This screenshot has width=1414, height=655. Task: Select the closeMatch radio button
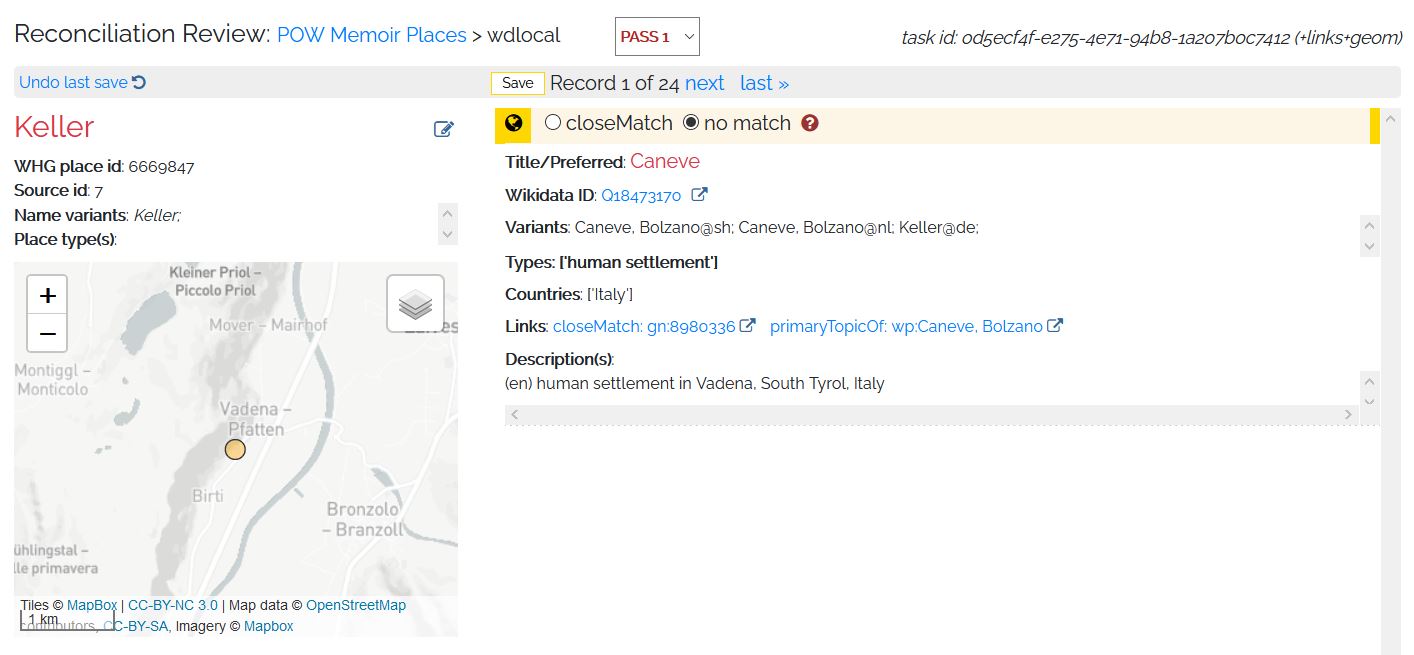click(x=553, y=123)
